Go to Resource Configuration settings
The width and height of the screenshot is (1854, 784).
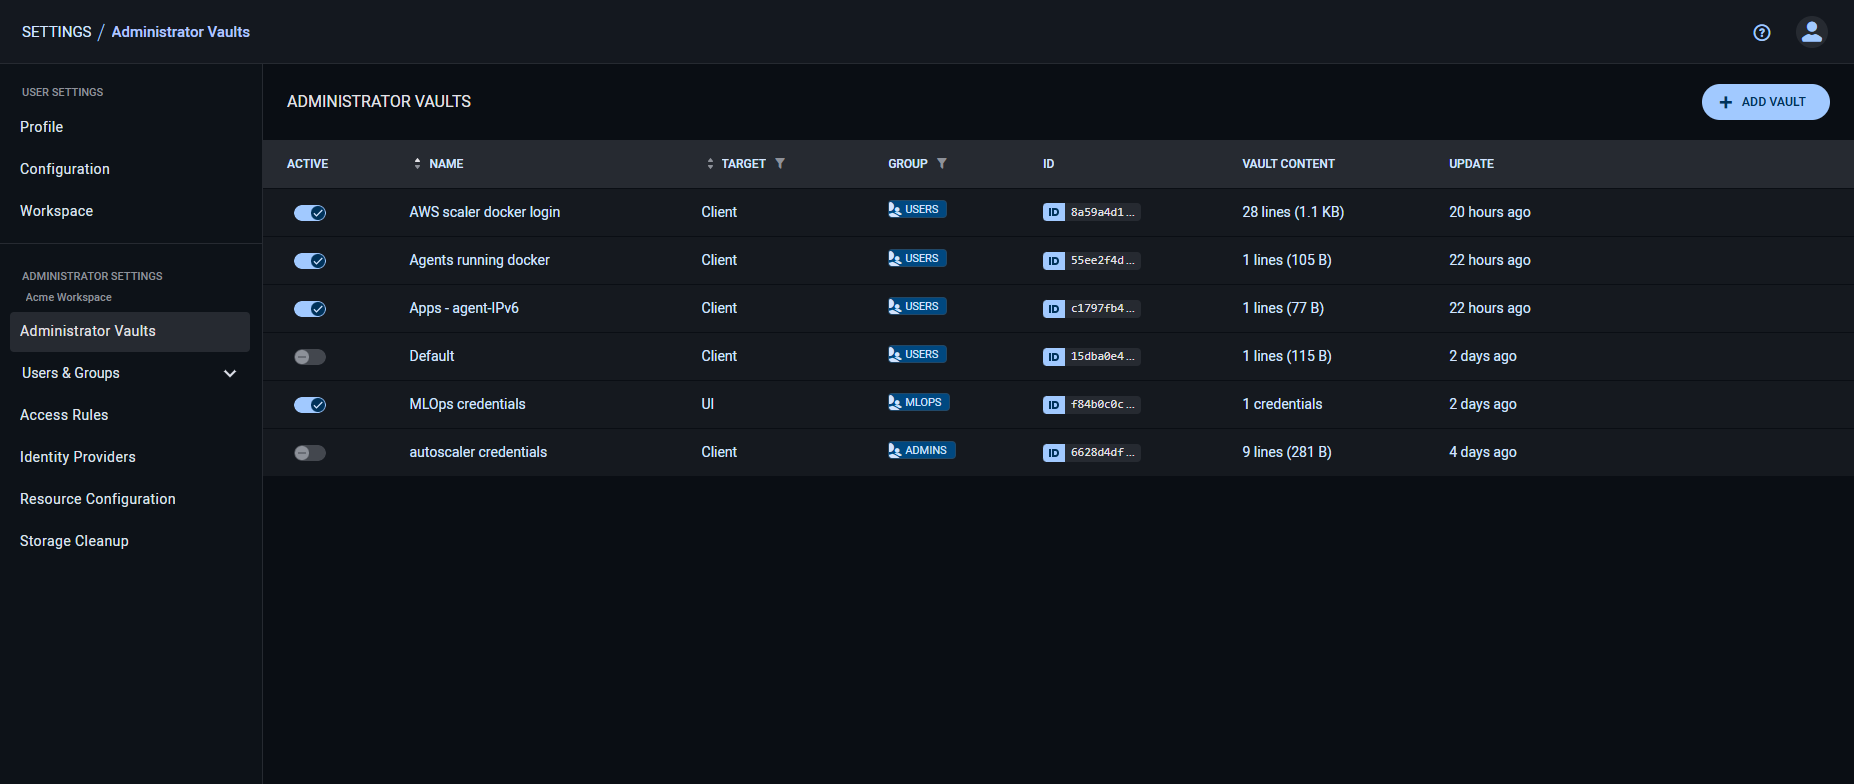coord(98,499)
